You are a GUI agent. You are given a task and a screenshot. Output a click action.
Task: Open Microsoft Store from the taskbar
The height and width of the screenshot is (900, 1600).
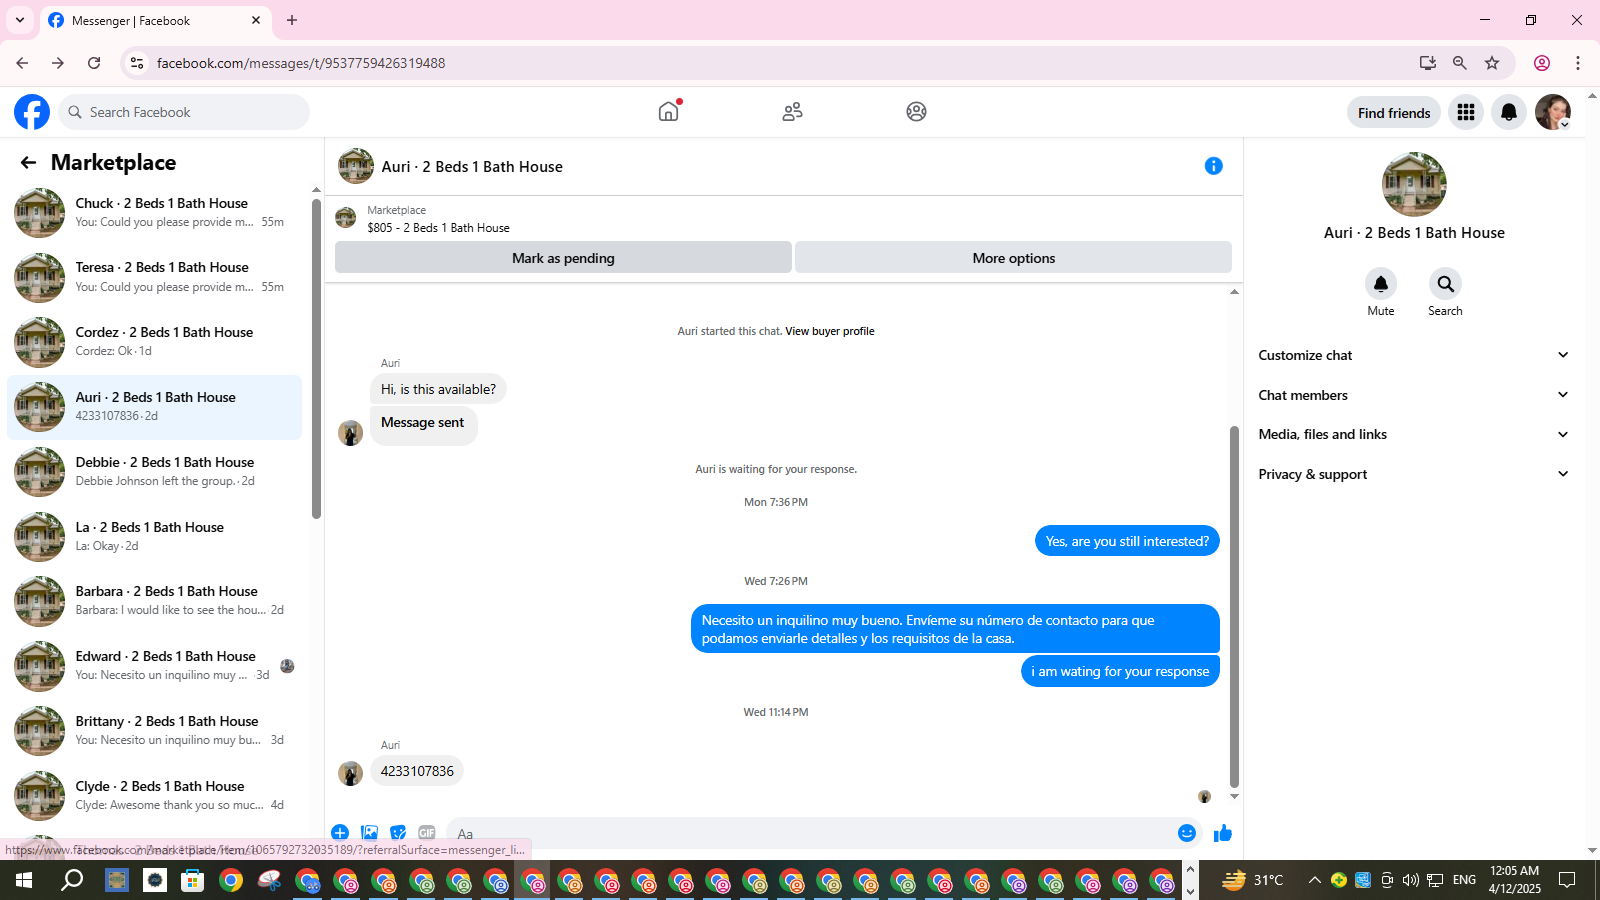click(192, 880)
